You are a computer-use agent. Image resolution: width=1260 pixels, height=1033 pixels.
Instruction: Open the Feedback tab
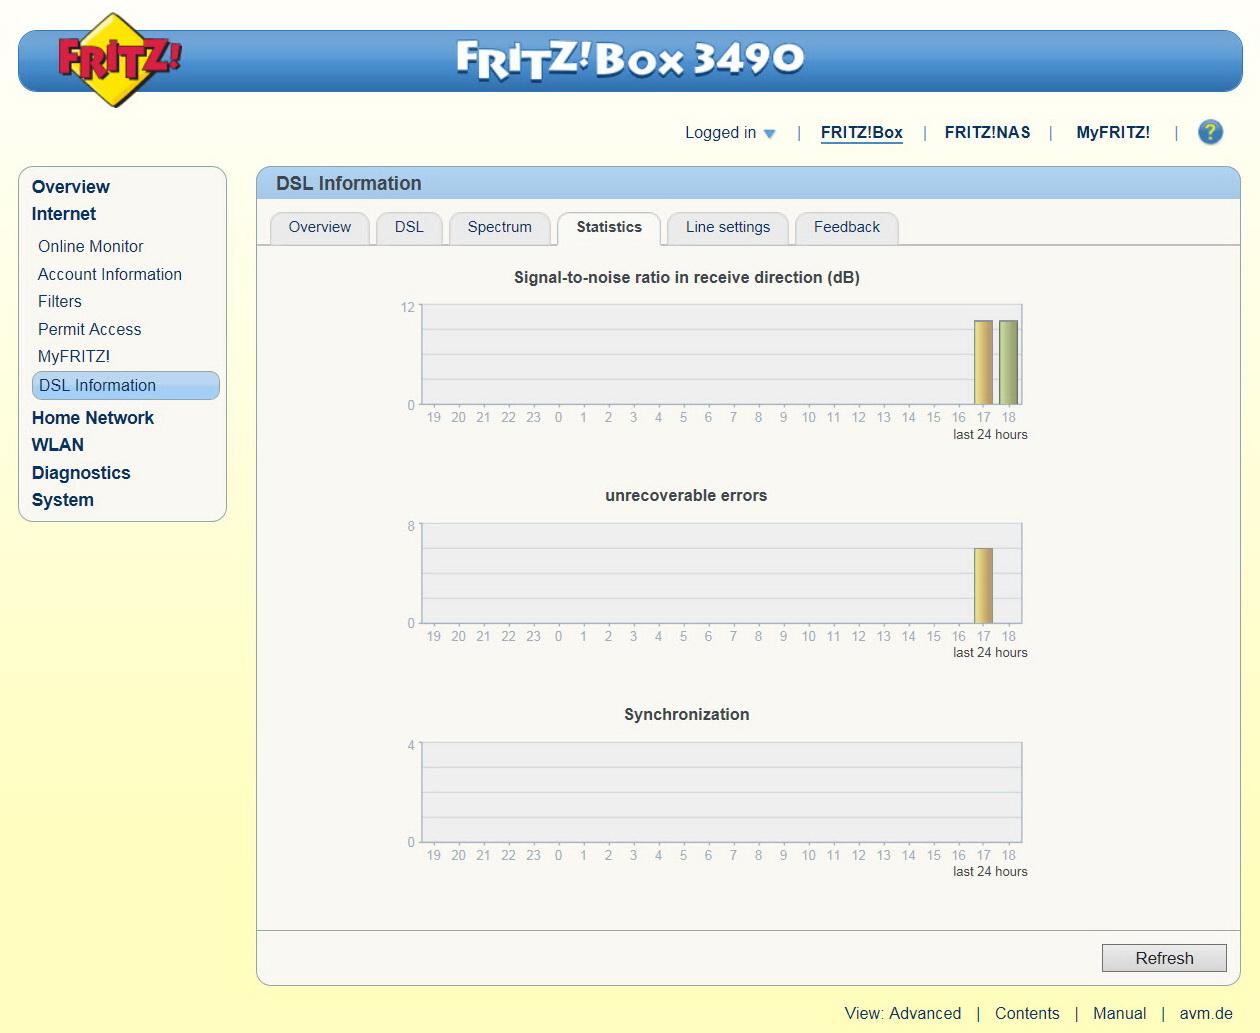[x=847, y=228]
